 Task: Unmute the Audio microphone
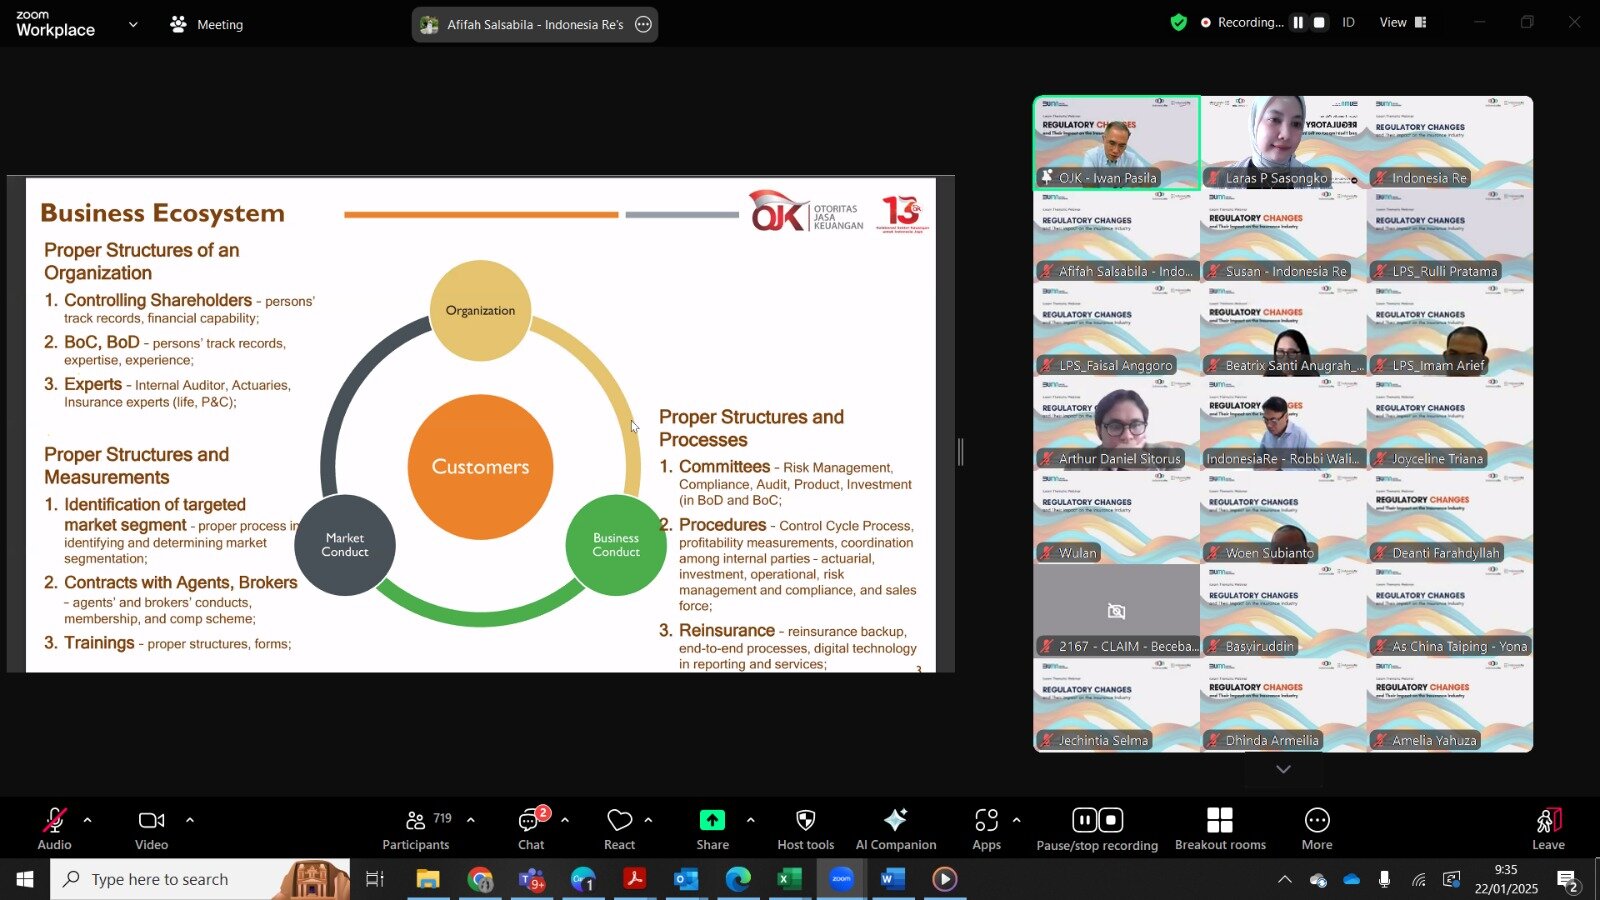pos(54,829)
